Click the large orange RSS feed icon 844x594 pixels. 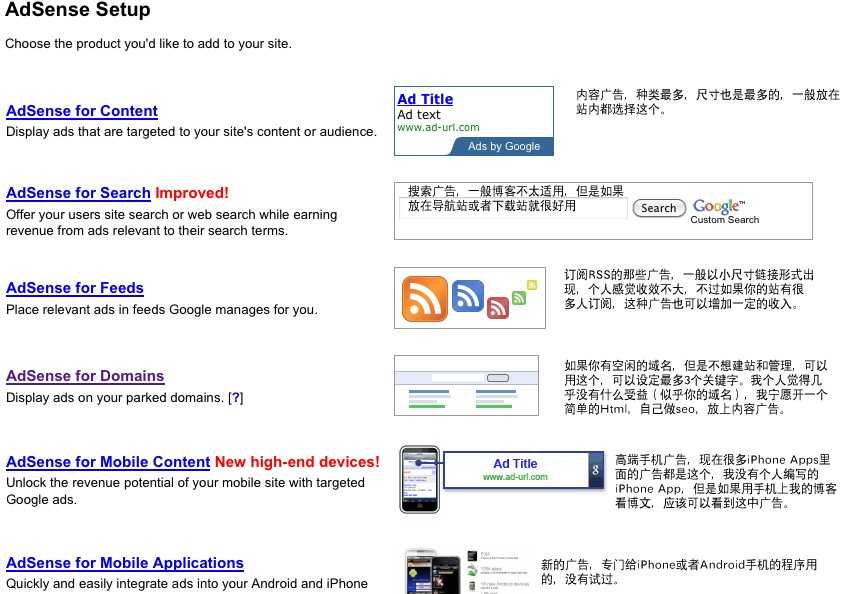(x=422, y=298)
